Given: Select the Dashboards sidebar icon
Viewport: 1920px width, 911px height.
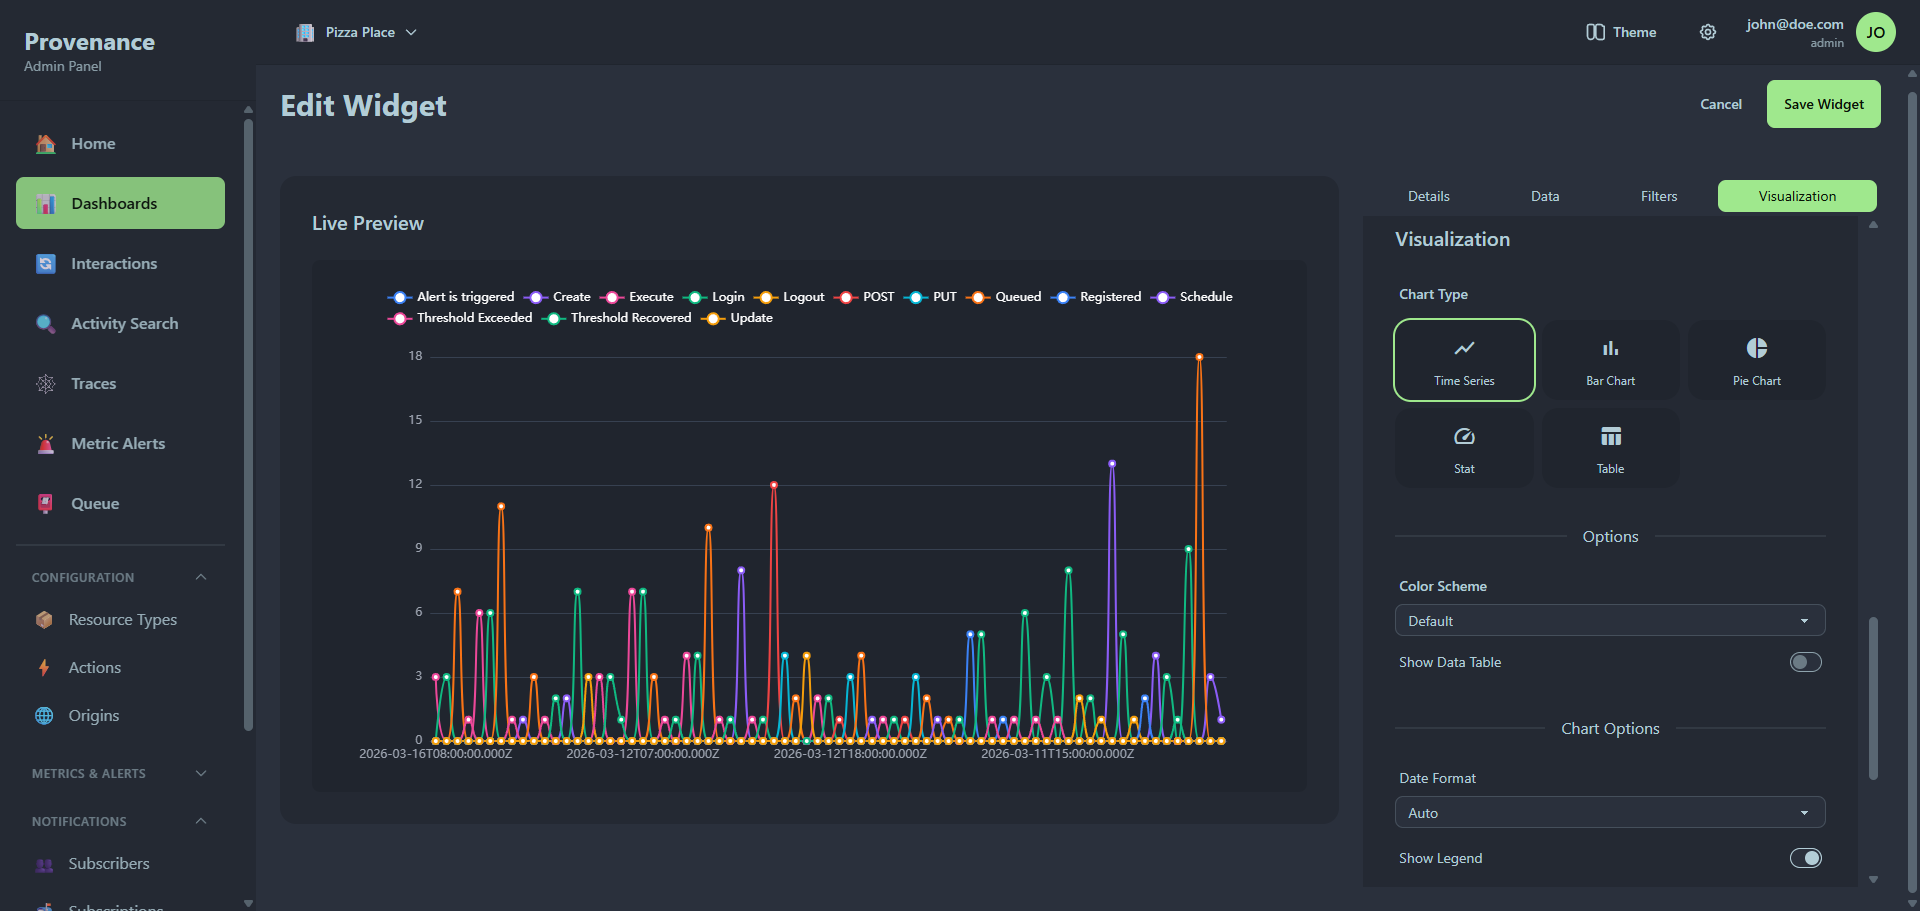Looking at the screenshot, I should coord(45,203).
